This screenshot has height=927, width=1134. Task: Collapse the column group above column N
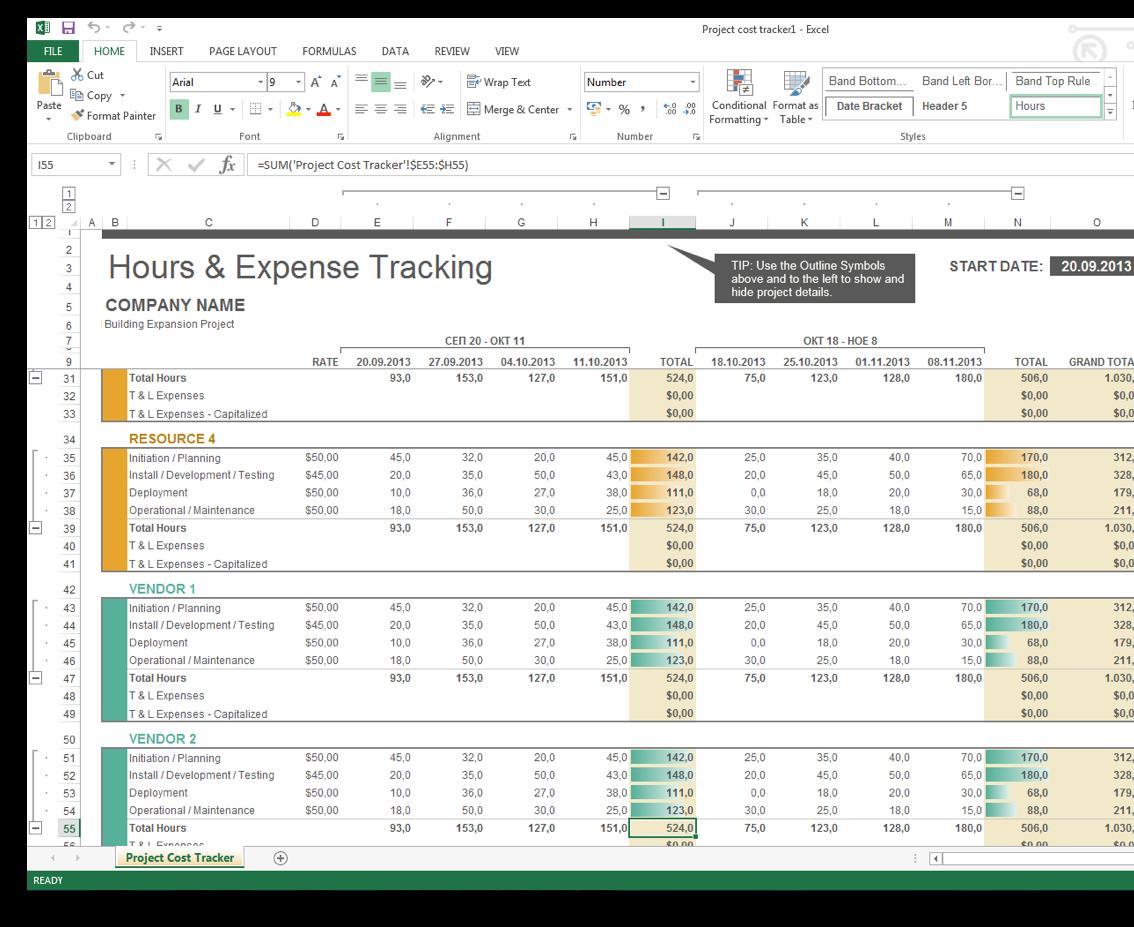1018,193
